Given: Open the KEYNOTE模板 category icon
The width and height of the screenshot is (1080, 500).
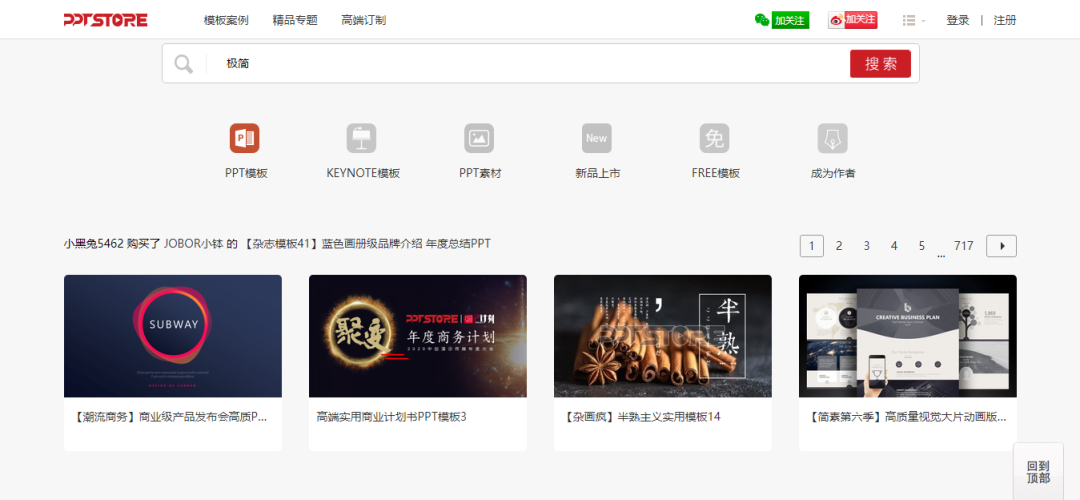Looking at the screenshot, I should point(362,138).
